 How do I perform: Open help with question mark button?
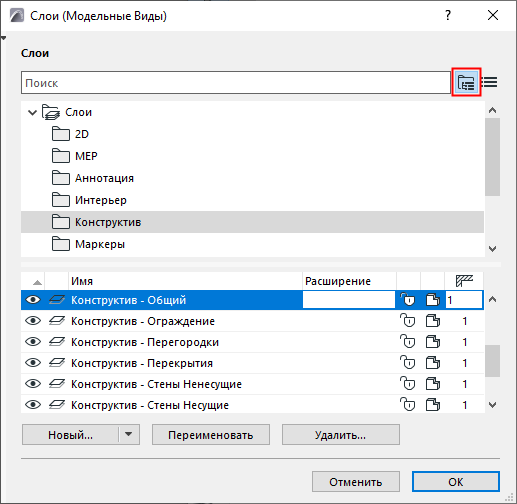448,15
